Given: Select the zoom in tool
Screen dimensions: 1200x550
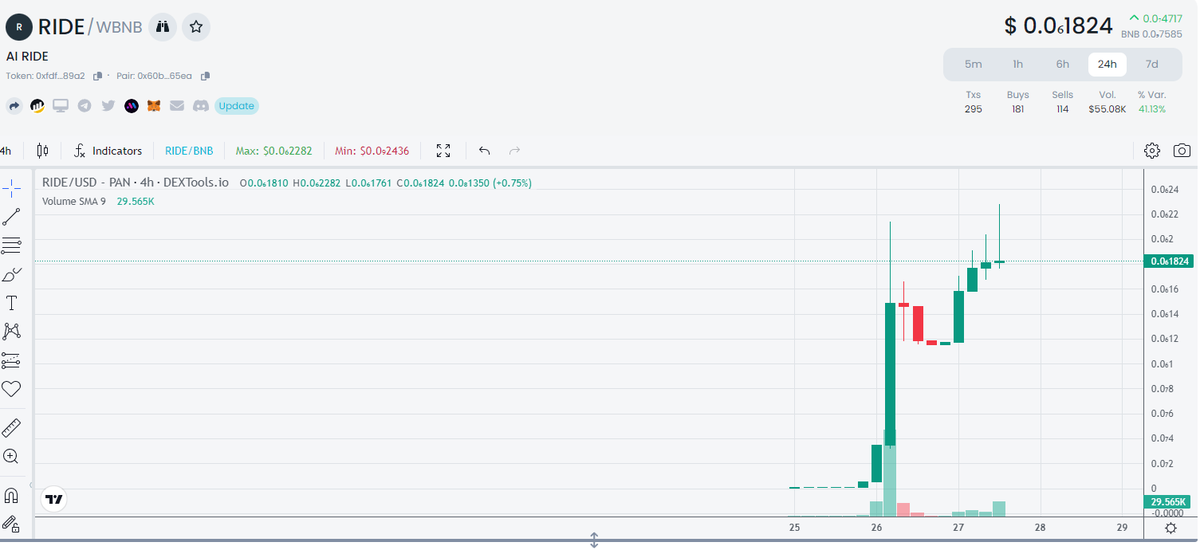Looking at the screenshot, I should [11, 457].
